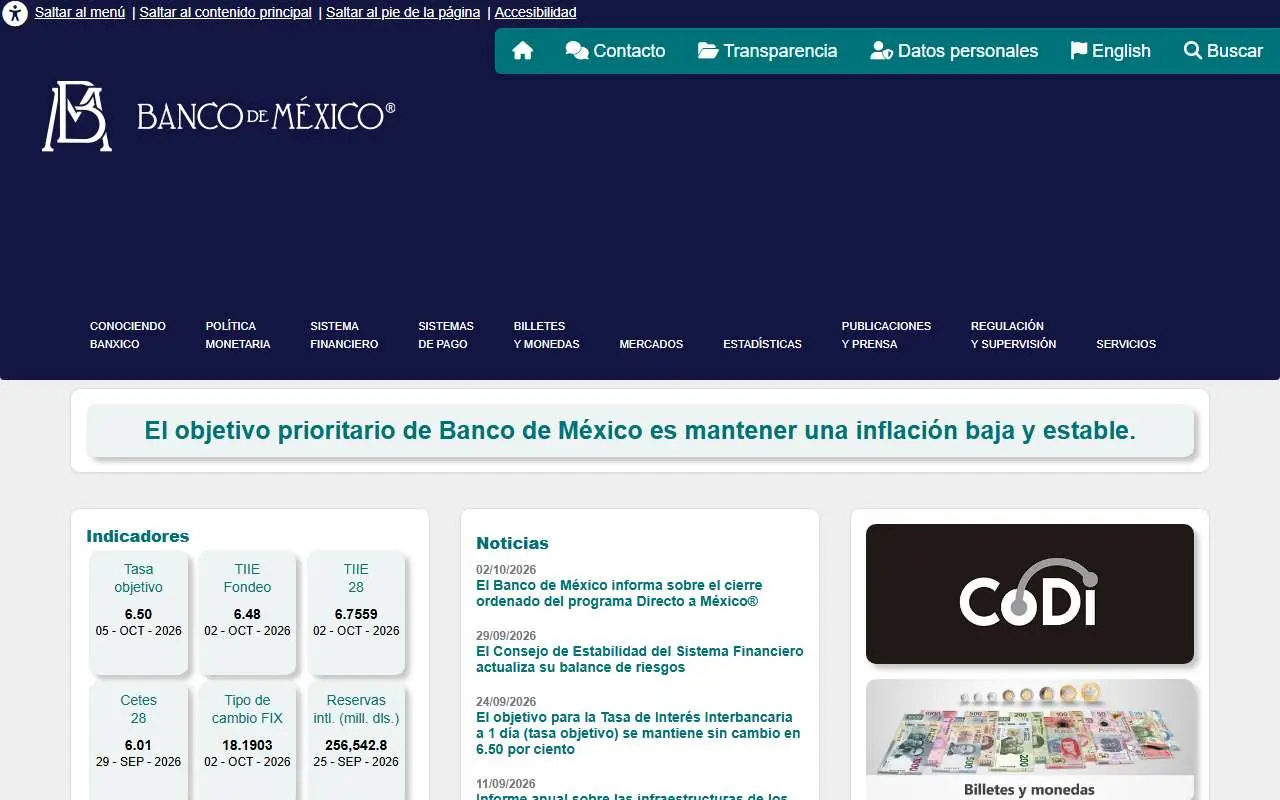Viewport: 1280px width, 800px height.
Task: Click the Datos personales user-shield icon
Action: pos(881,51)
